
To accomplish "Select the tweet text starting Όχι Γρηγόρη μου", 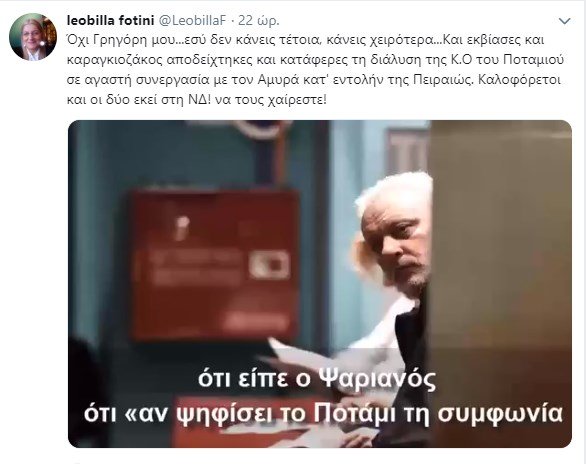I will pyautogui.click(x=315, y=70).
